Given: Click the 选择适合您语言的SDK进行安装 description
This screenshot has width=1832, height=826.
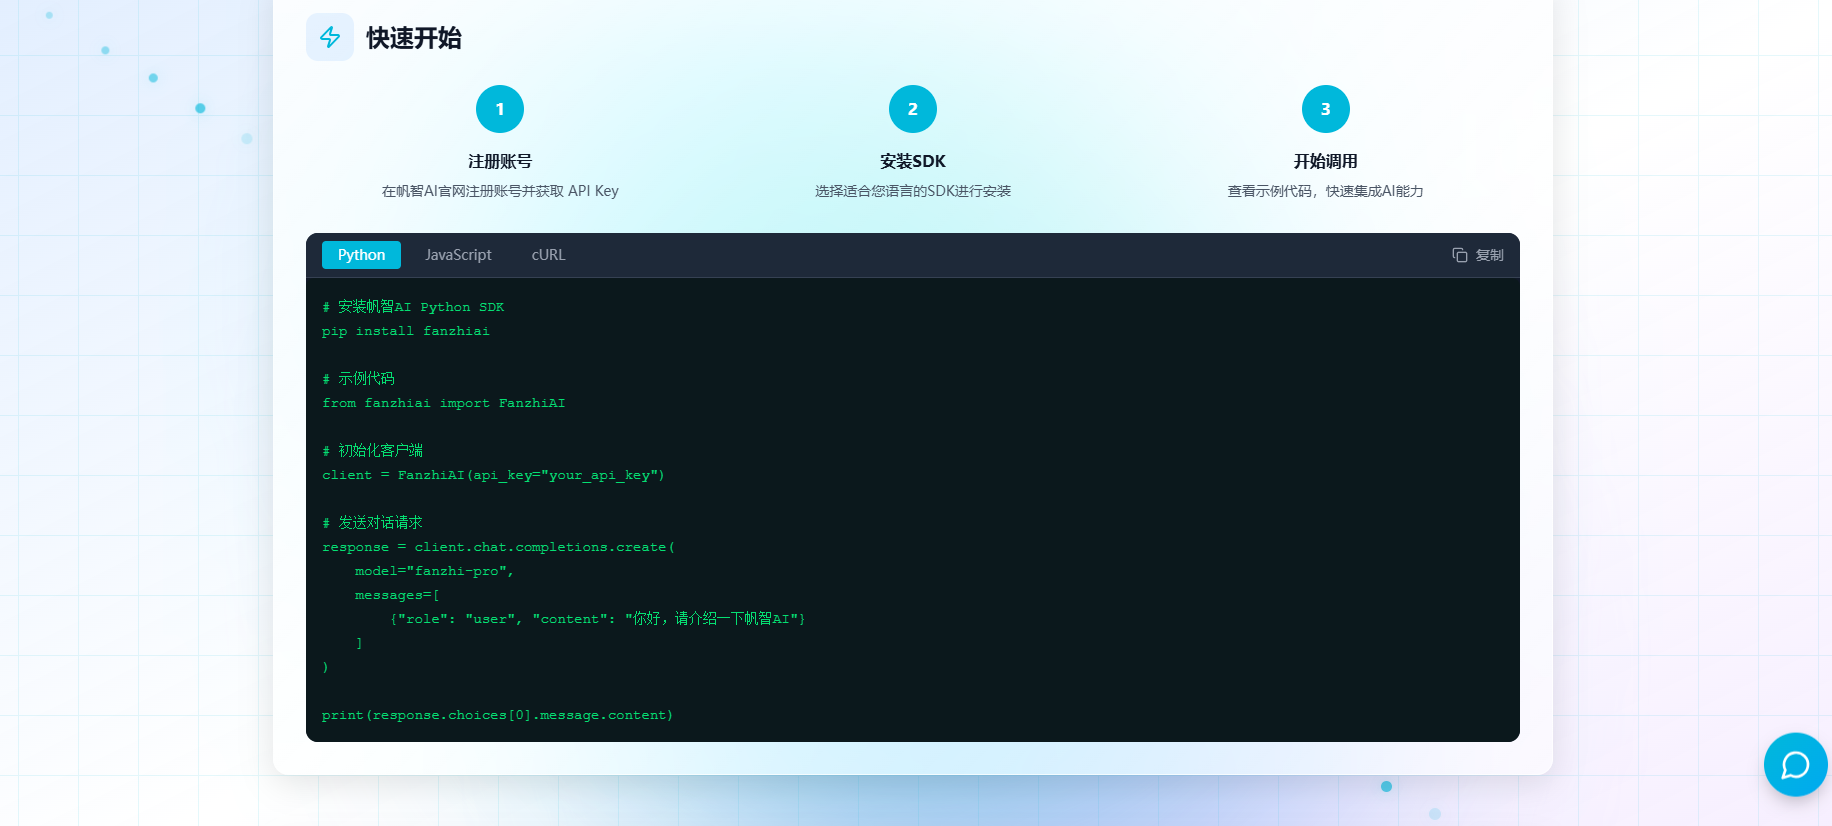Looking at the screenshot, I should coord(912,191).
